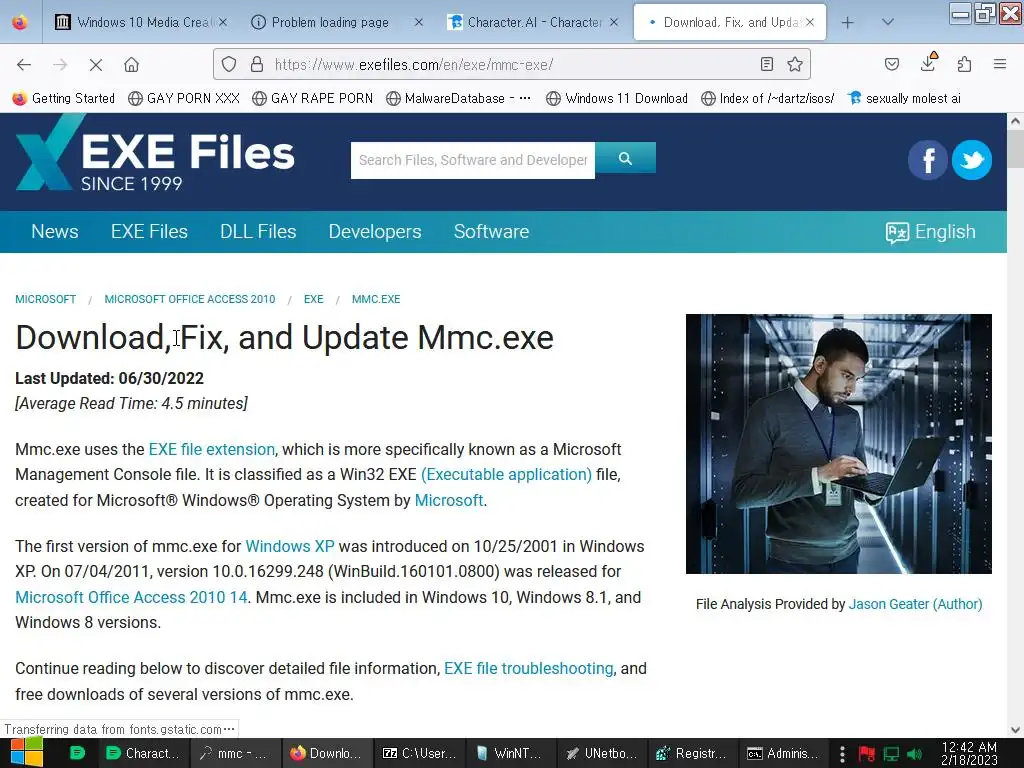Switch to Character.AI tab
This screenshot has width=1024, height=768.
pyautogui.click(x=534, y=22)
